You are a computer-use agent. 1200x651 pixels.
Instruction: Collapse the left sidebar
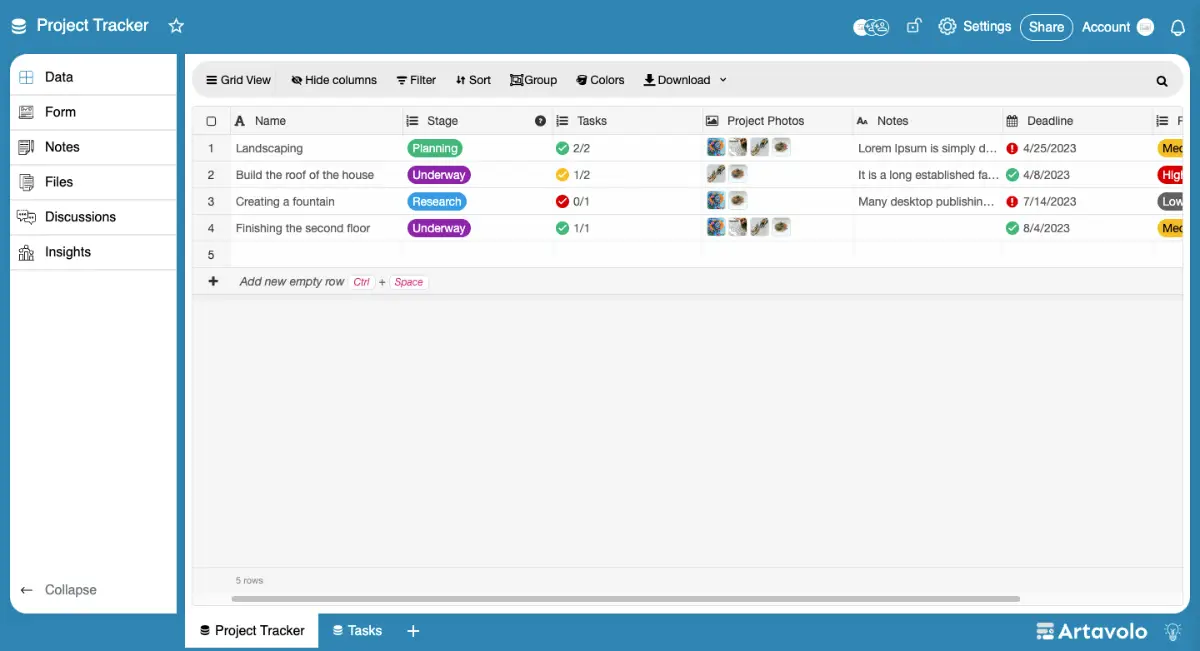tap(60, 590)
